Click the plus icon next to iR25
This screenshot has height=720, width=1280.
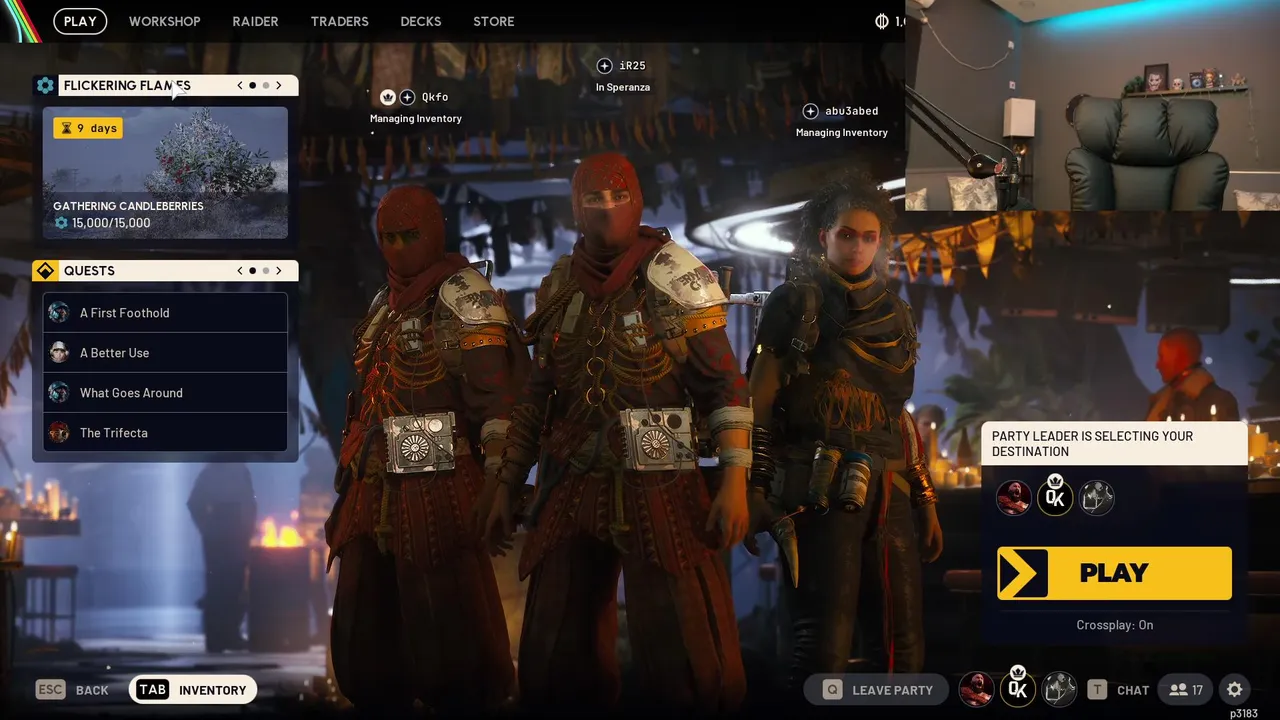pos(604,66)
